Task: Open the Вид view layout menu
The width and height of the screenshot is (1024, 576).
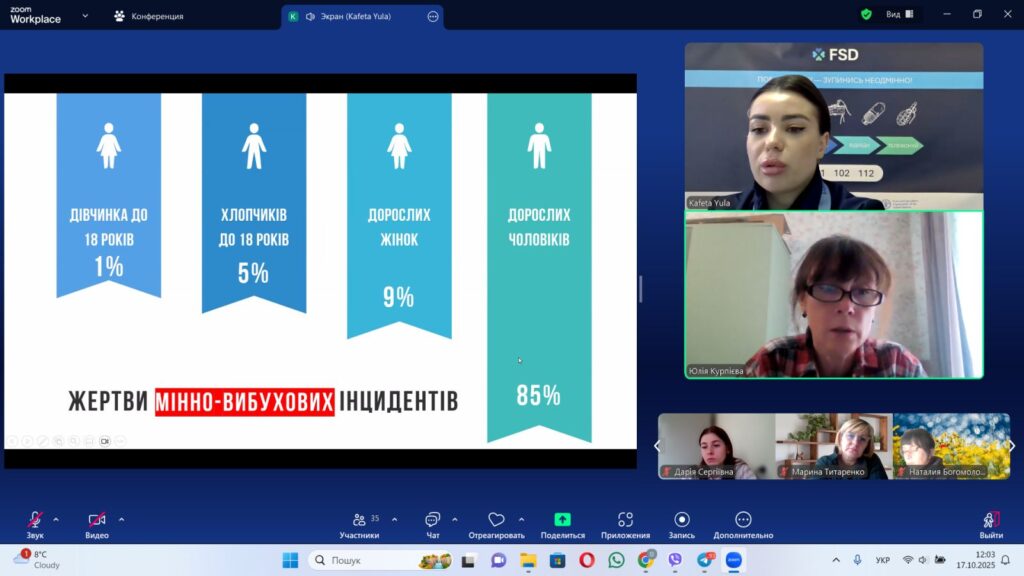Action: pos(892,15)
